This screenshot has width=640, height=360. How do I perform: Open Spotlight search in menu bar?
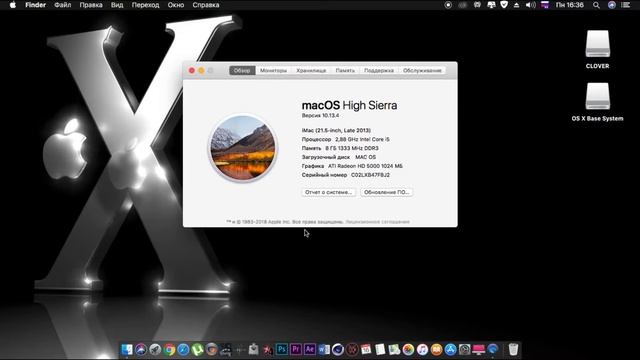coord(596,5)
